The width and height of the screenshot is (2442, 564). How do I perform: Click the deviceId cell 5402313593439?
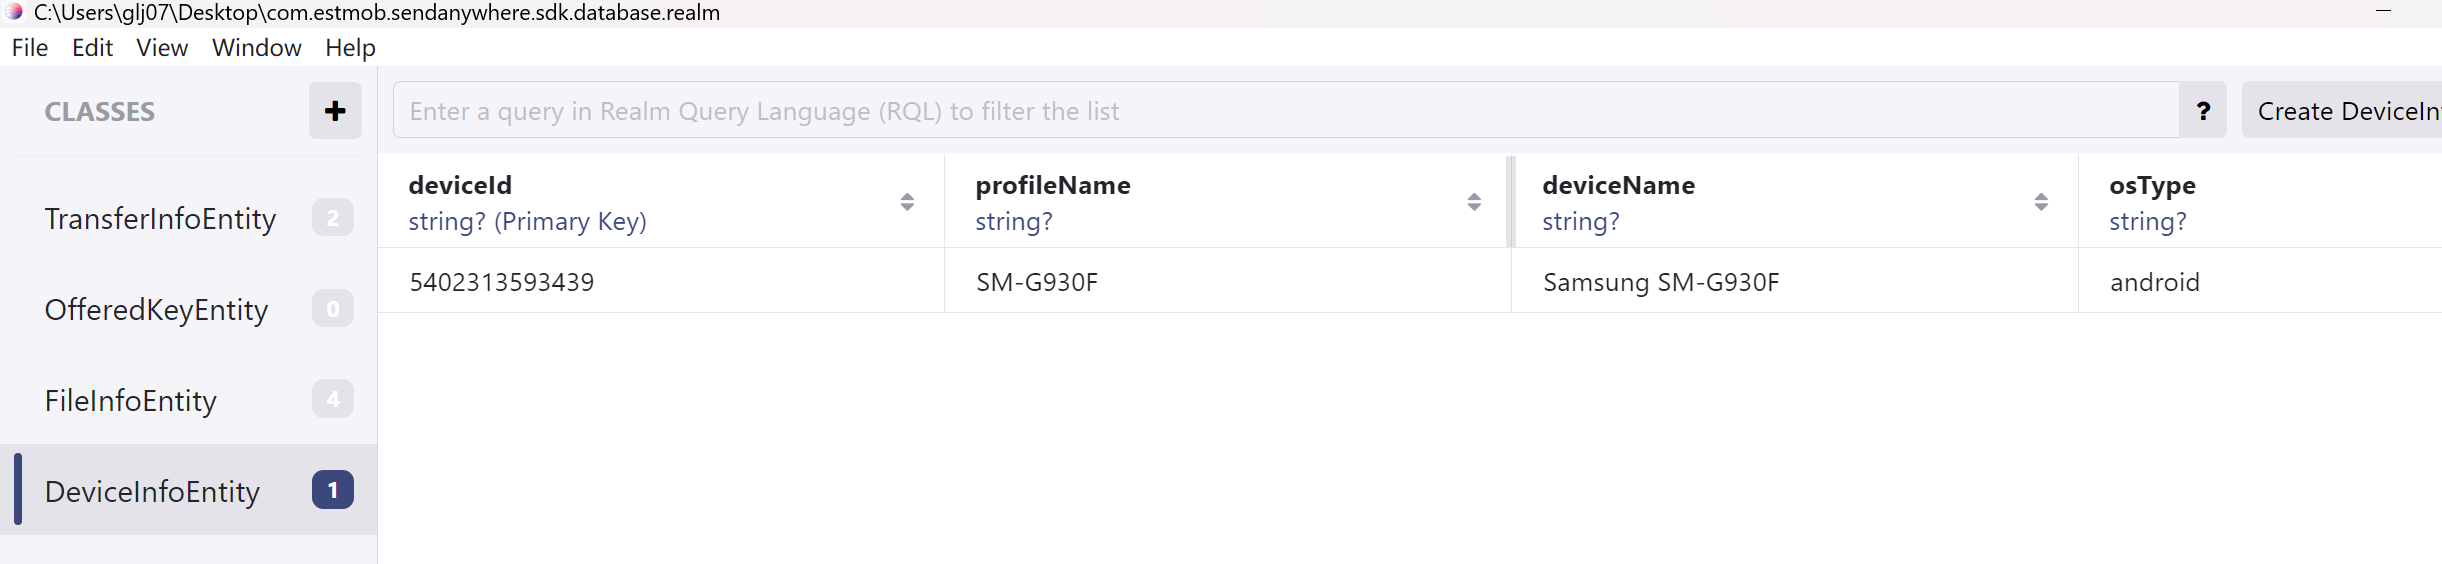[502, 282]
